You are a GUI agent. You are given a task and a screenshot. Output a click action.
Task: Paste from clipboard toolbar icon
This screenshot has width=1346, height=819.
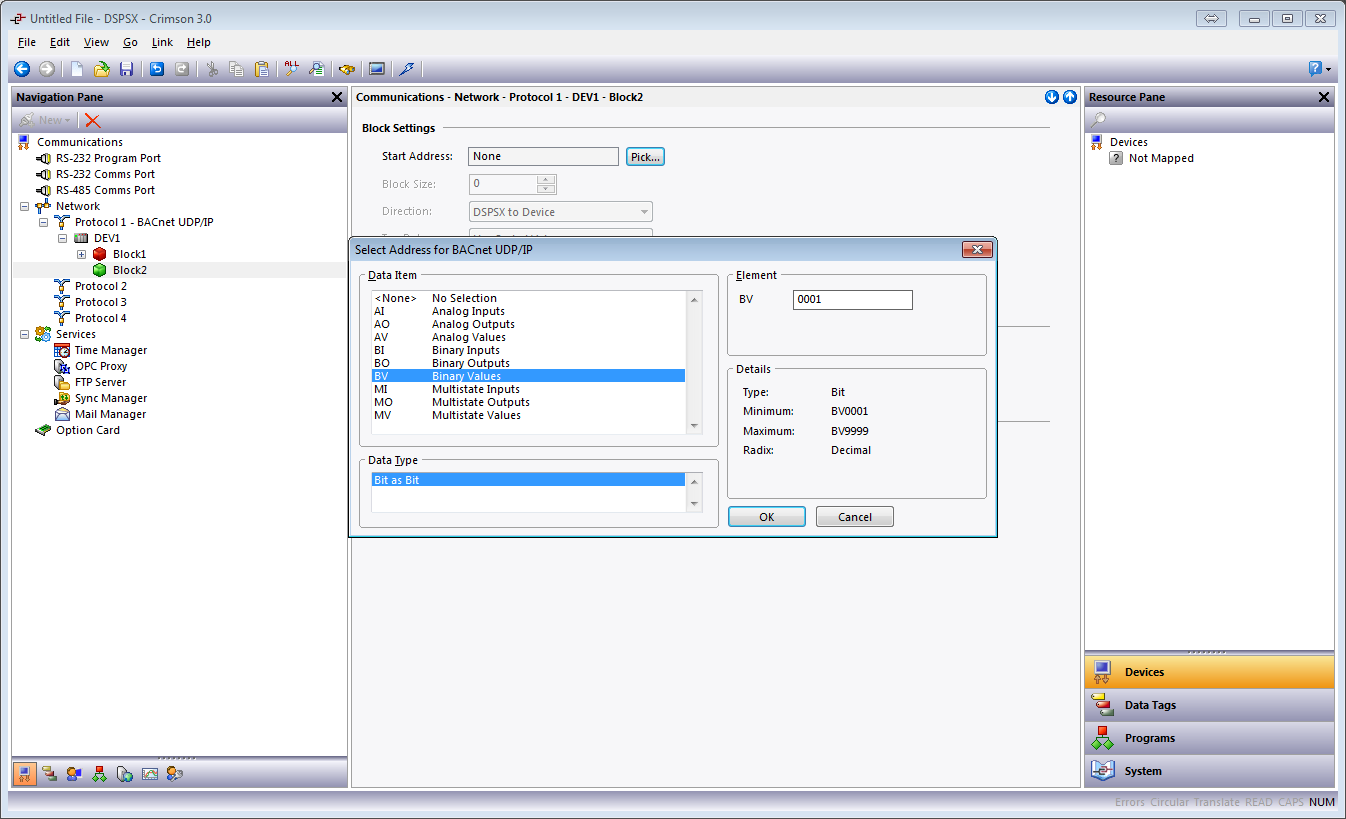(261, 69)
